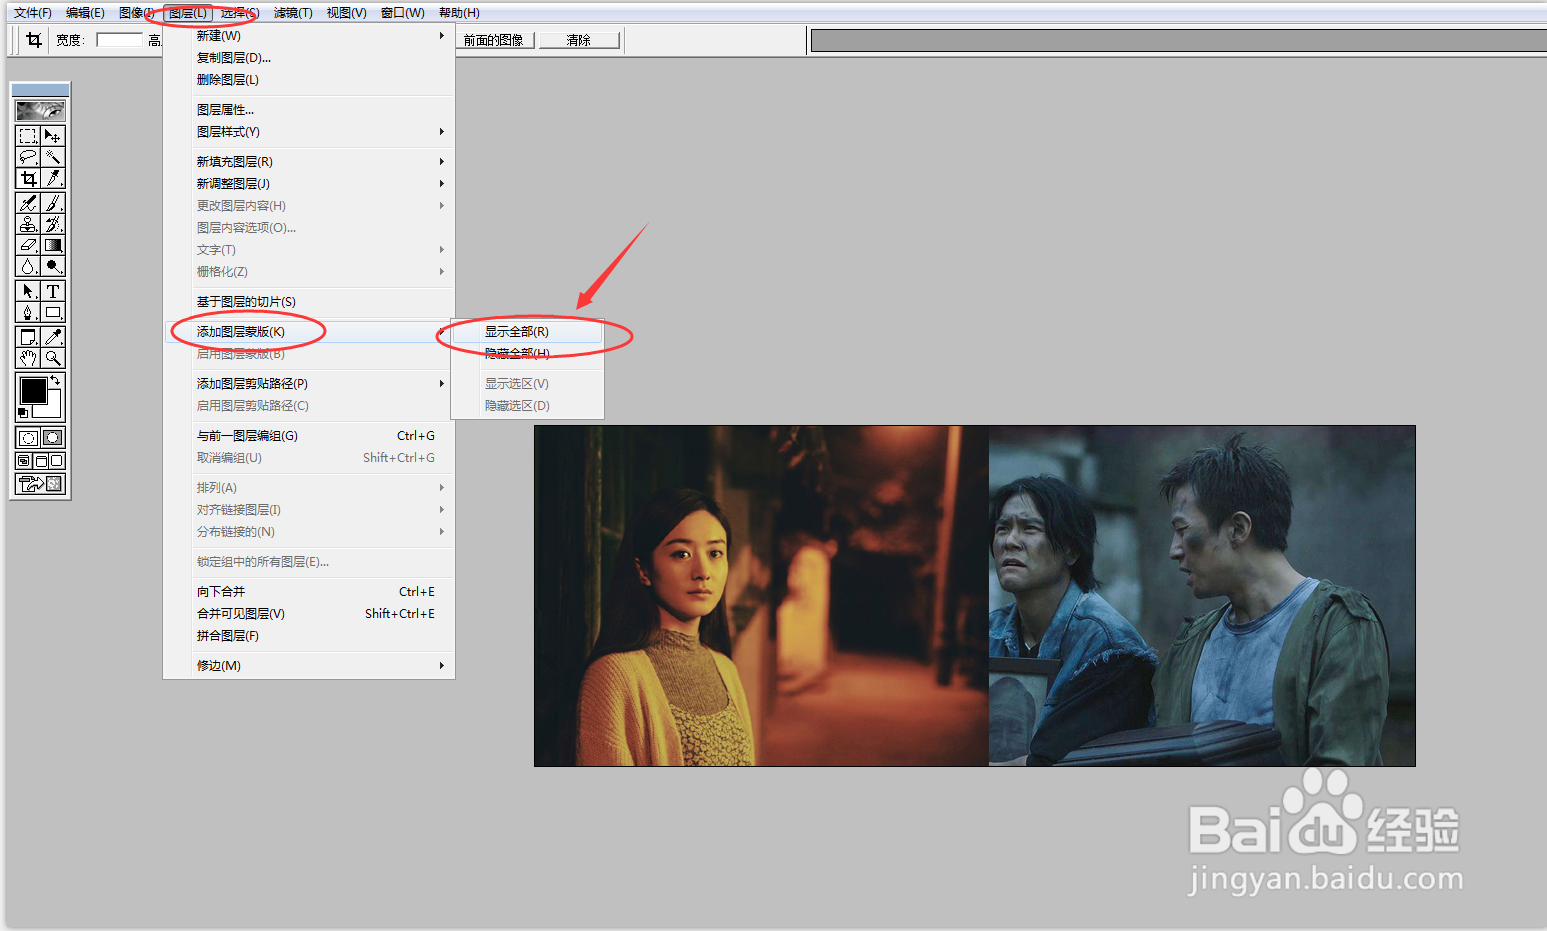The height and width of the screenshot is (931, 1547).
Task: Click the crop icon in options bar
Action: [x=34, y=40]
